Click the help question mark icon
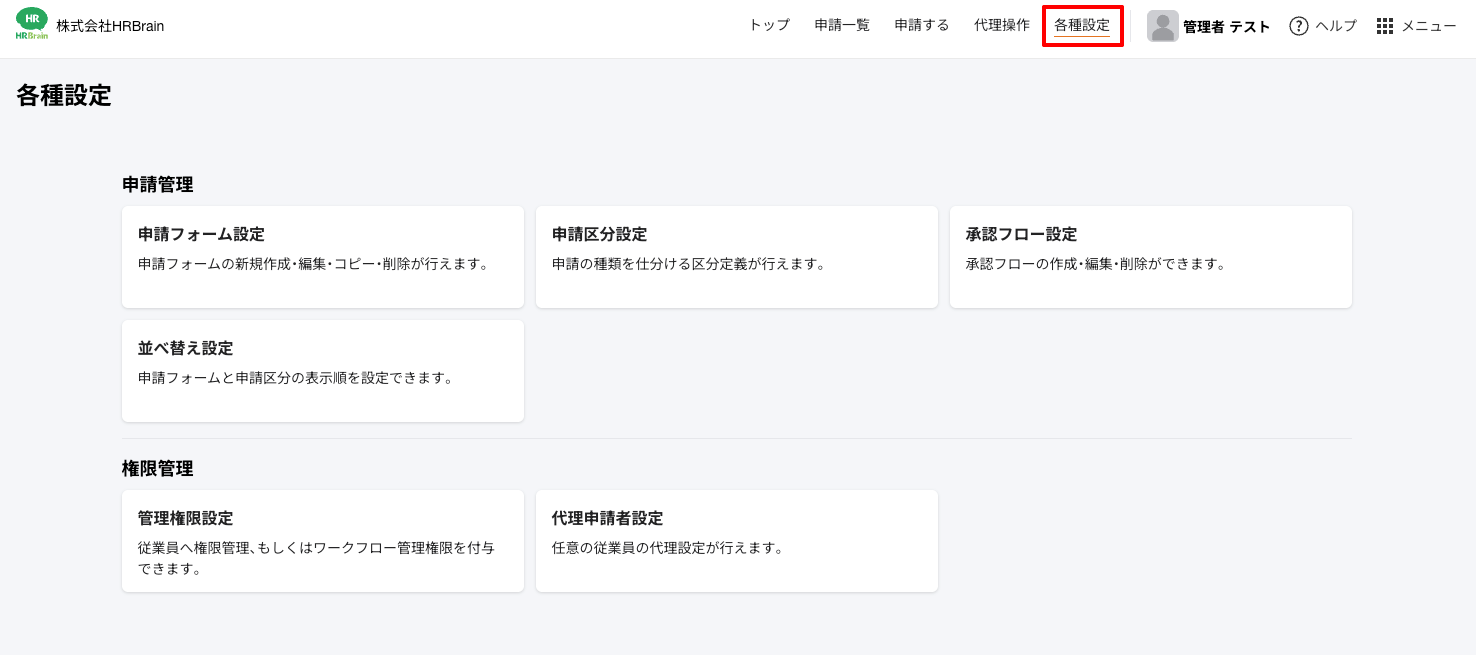This screenshot has height=655, width=1476. pos(1298,26)
